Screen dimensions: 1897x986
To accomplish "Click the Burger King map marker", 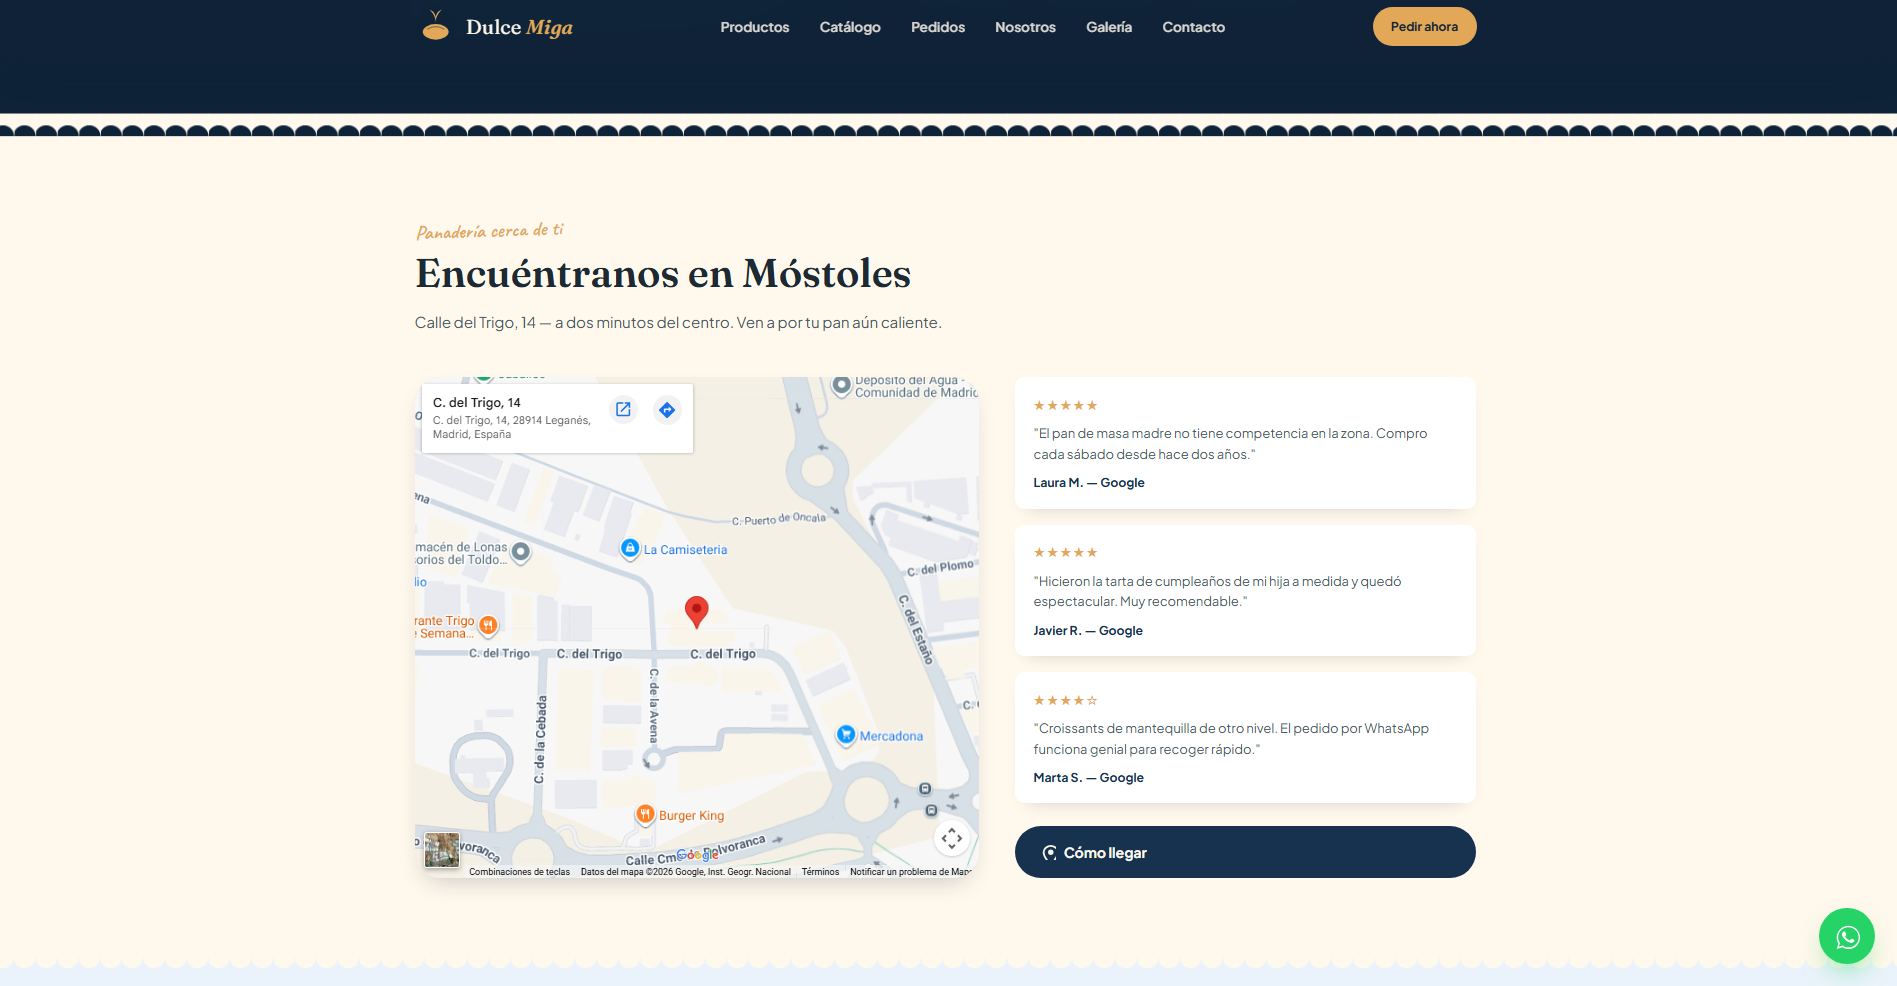I will tap(645, 814).
